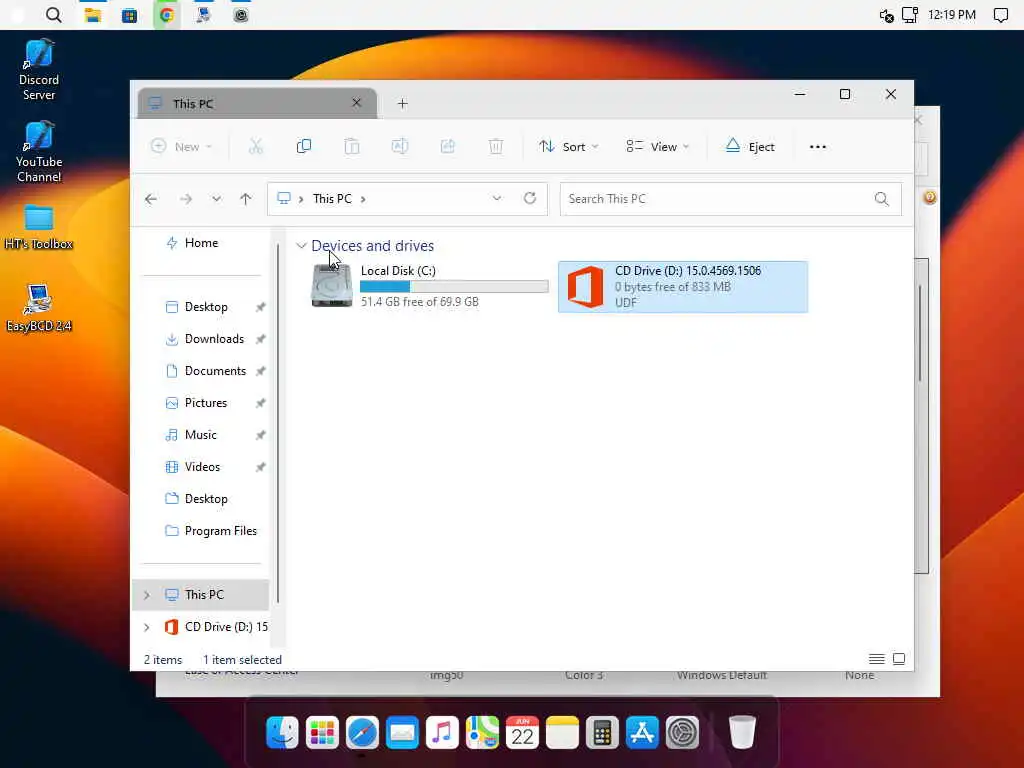The width and height of the screenshot is (1024, 768).
Task: Click the 12:19 PM clock
Action: [x=952, y=15]
